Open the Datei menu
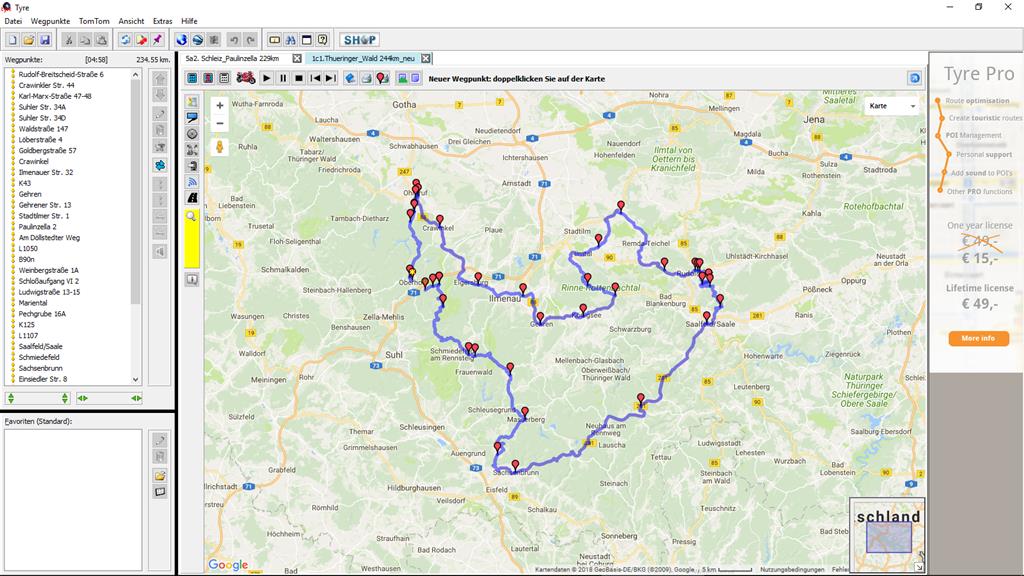 click(x=13, y=21)
